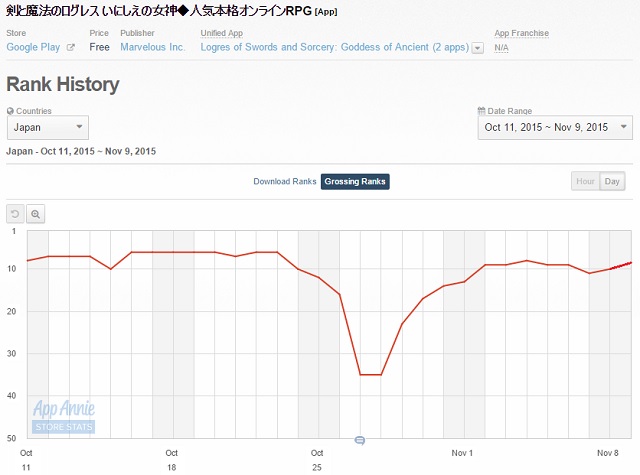Click the Oct 18 axis label
Screen dimensions: 640x475
171,460
